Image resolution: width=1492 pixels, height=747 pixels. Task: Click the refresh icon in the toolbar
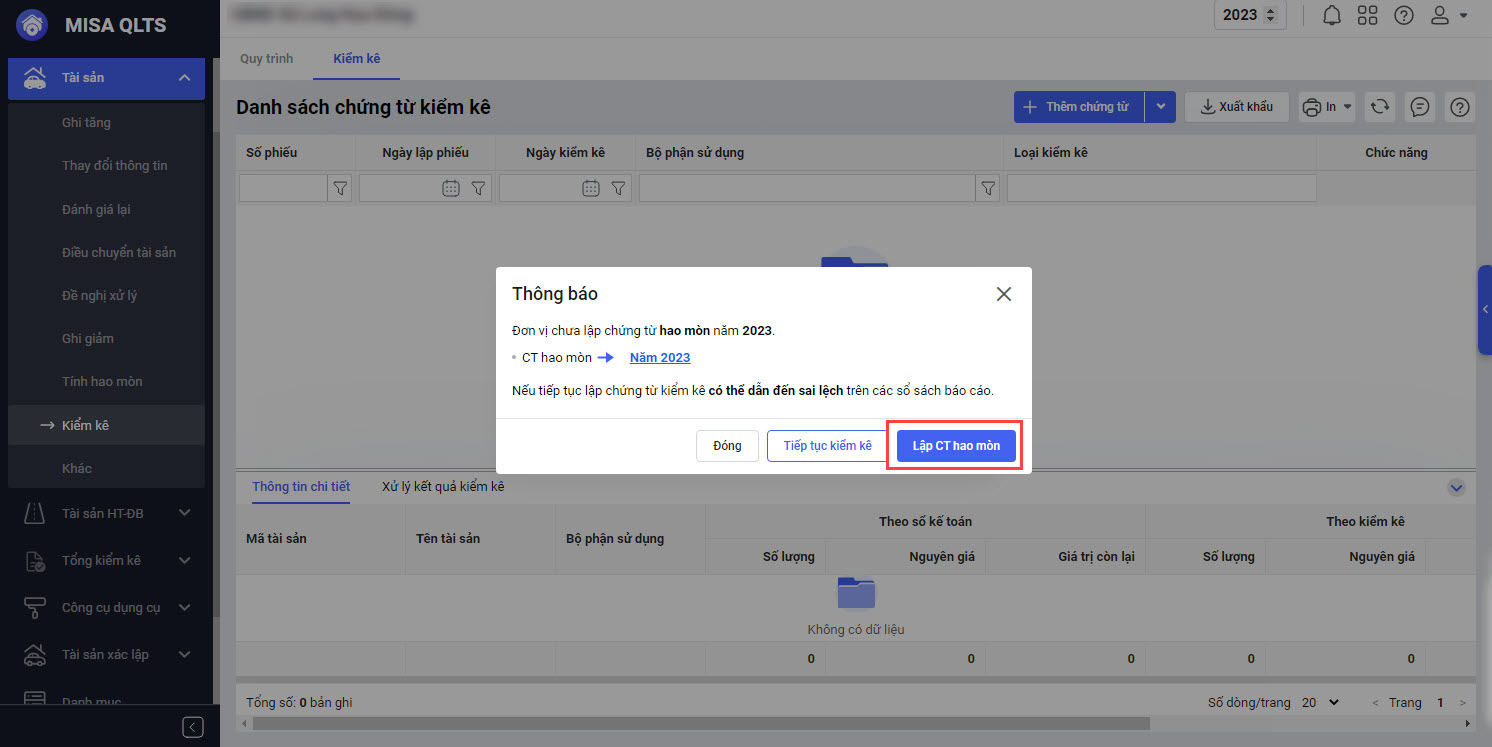[x=1380, y=107]
